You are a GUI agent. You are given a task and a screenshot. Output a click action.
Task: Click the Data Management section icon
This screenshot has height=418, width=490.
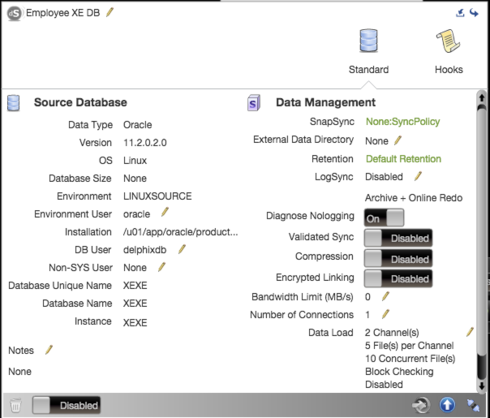click(254, 103)
